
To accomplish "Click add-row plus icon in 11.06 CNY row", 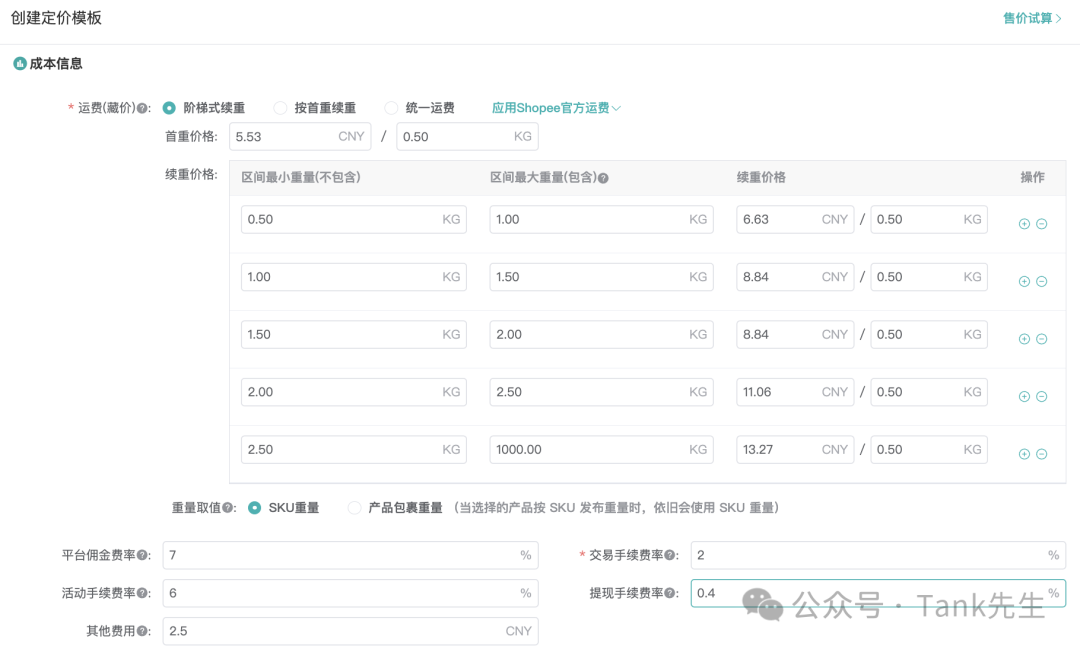I will click(x=1024, y=396).
